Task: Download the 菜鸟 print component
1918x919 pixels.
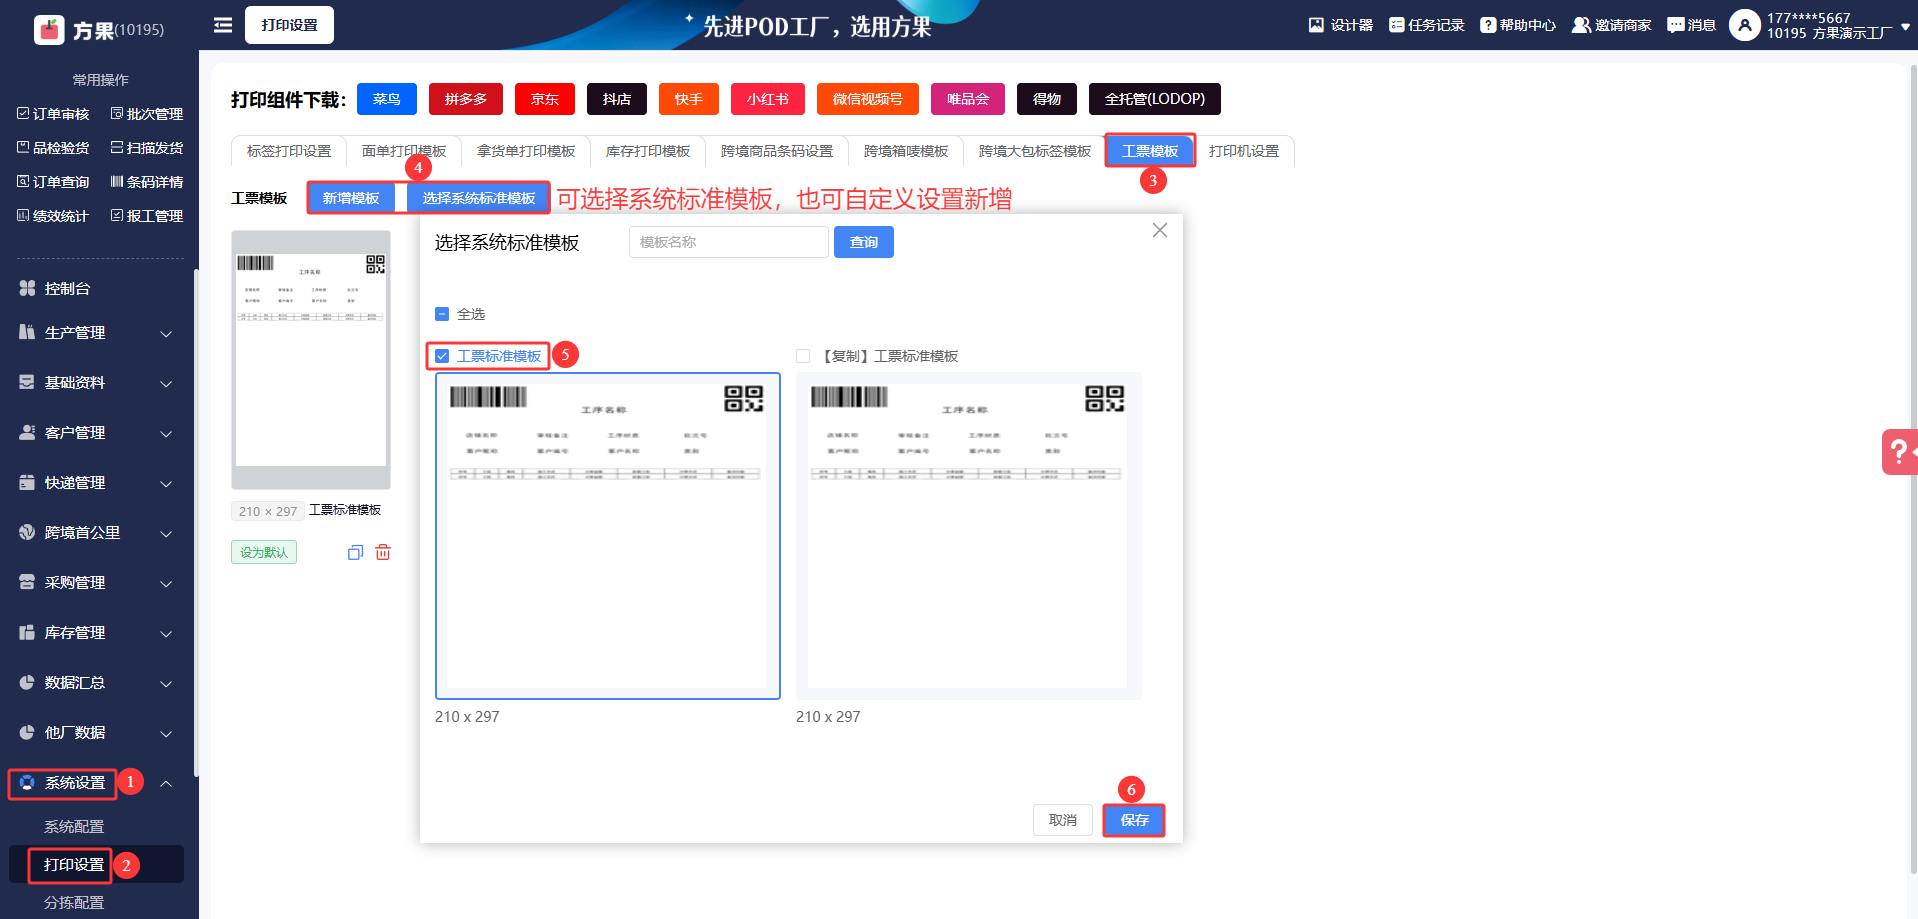Action: 387,99
